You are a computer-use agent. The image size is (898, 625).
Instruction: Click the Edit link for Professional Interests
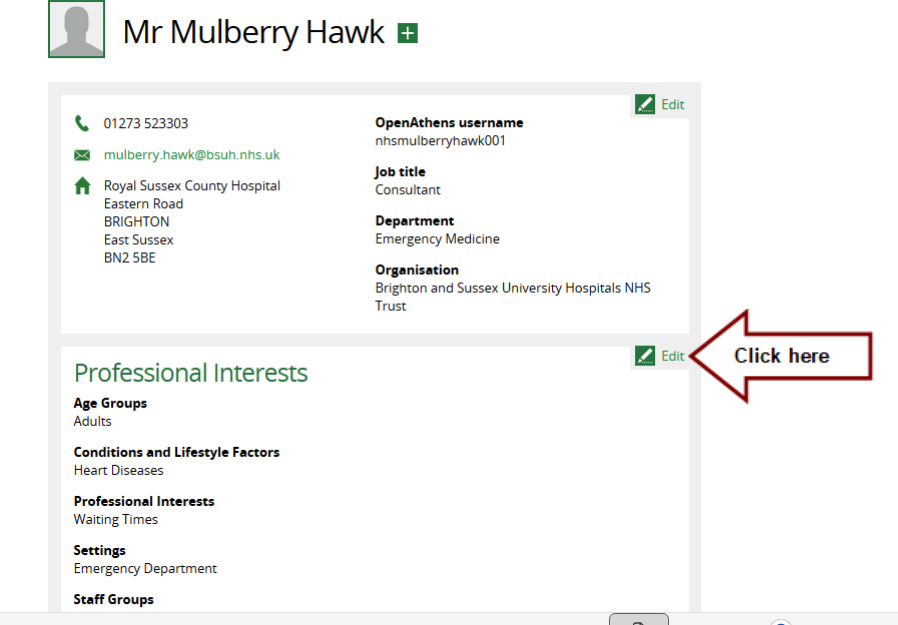tap(672, 356)
